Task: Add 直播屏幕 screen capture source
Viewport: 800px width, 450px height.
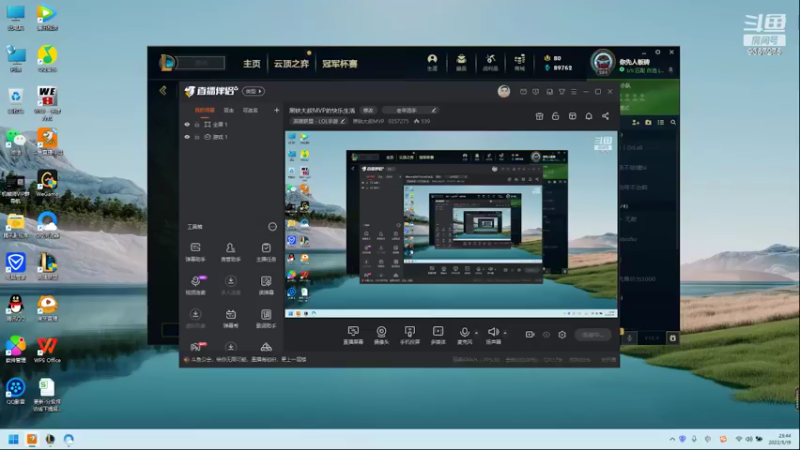Action: tap(353, 335)
